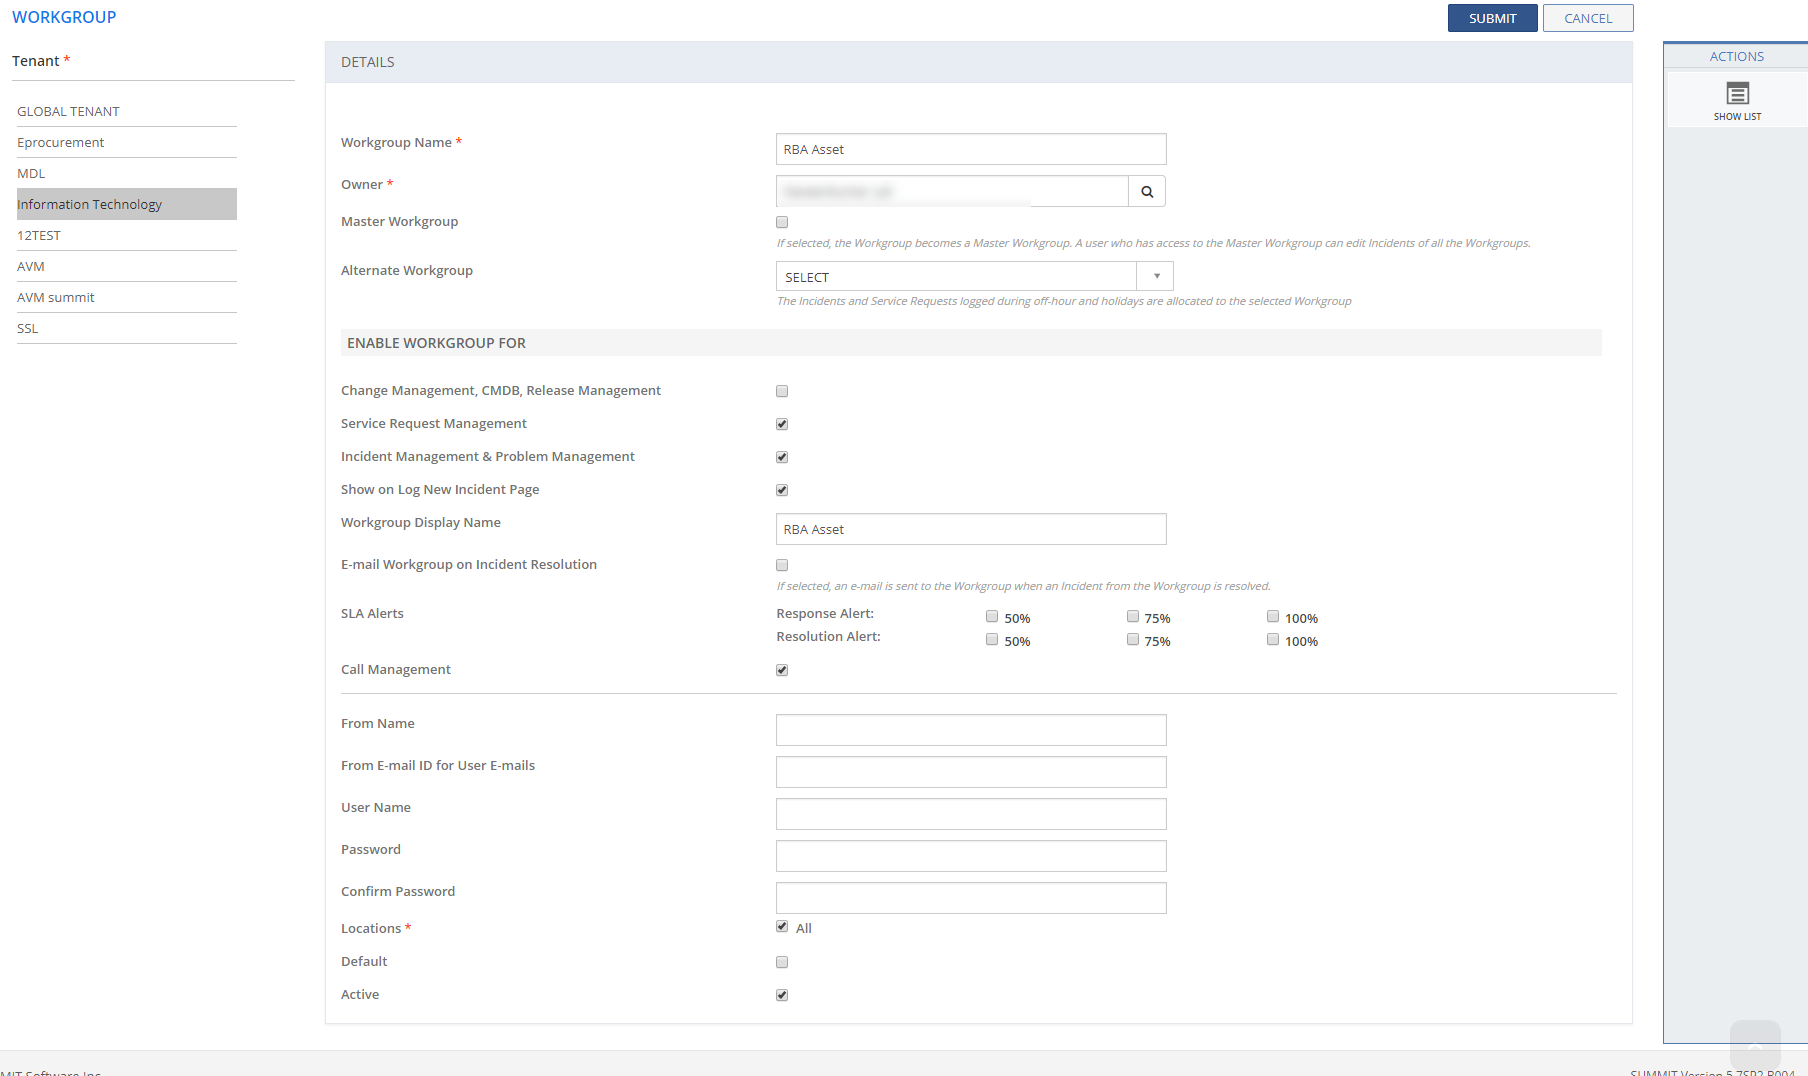Choose GLOBAL TENANT from tenant list

tap(68, 112)
